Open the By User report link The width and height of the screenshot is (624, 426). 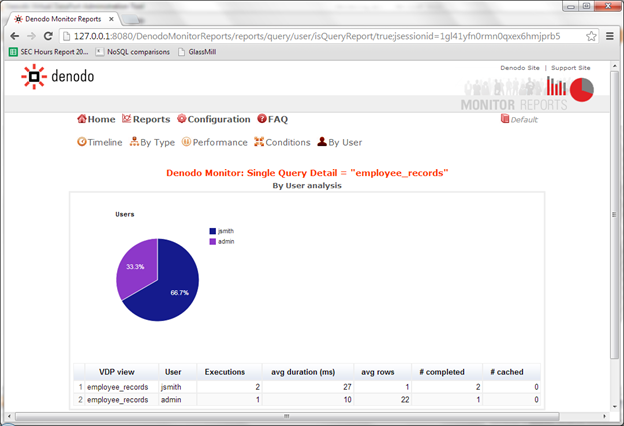(345, 142)
